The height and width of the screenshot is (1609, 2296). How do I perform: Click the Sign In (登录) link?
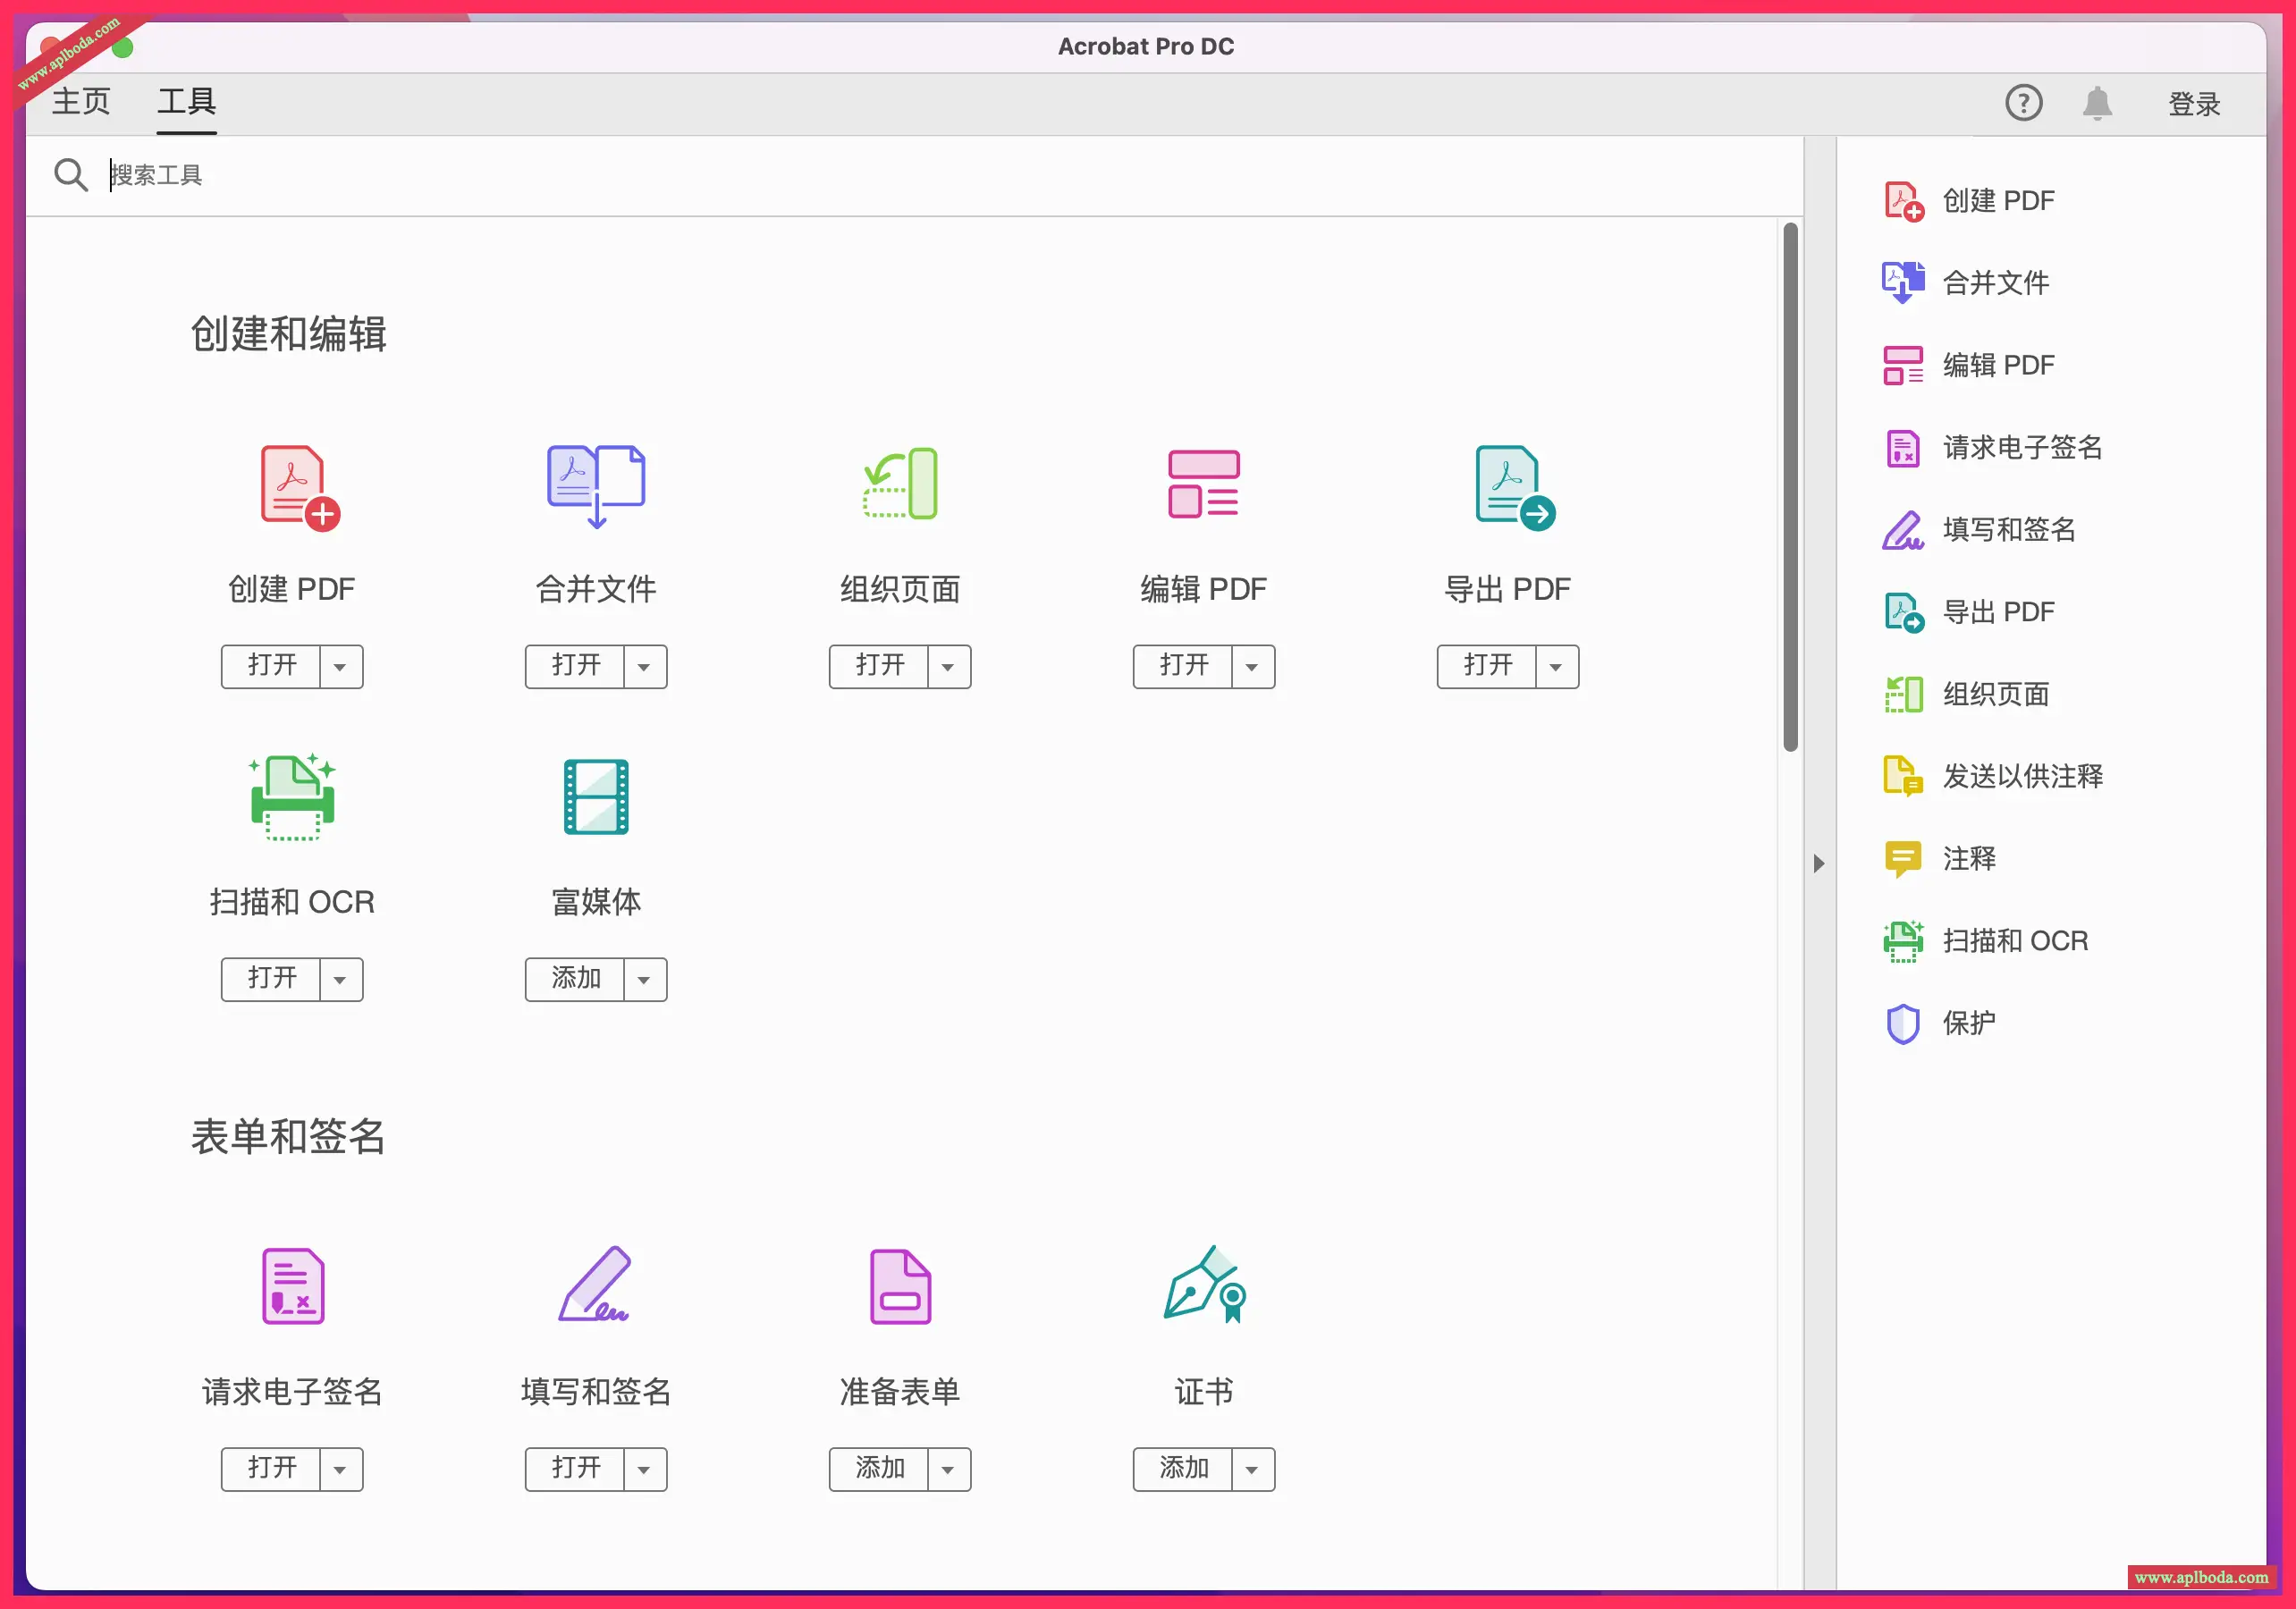(x=2193, y=104)
